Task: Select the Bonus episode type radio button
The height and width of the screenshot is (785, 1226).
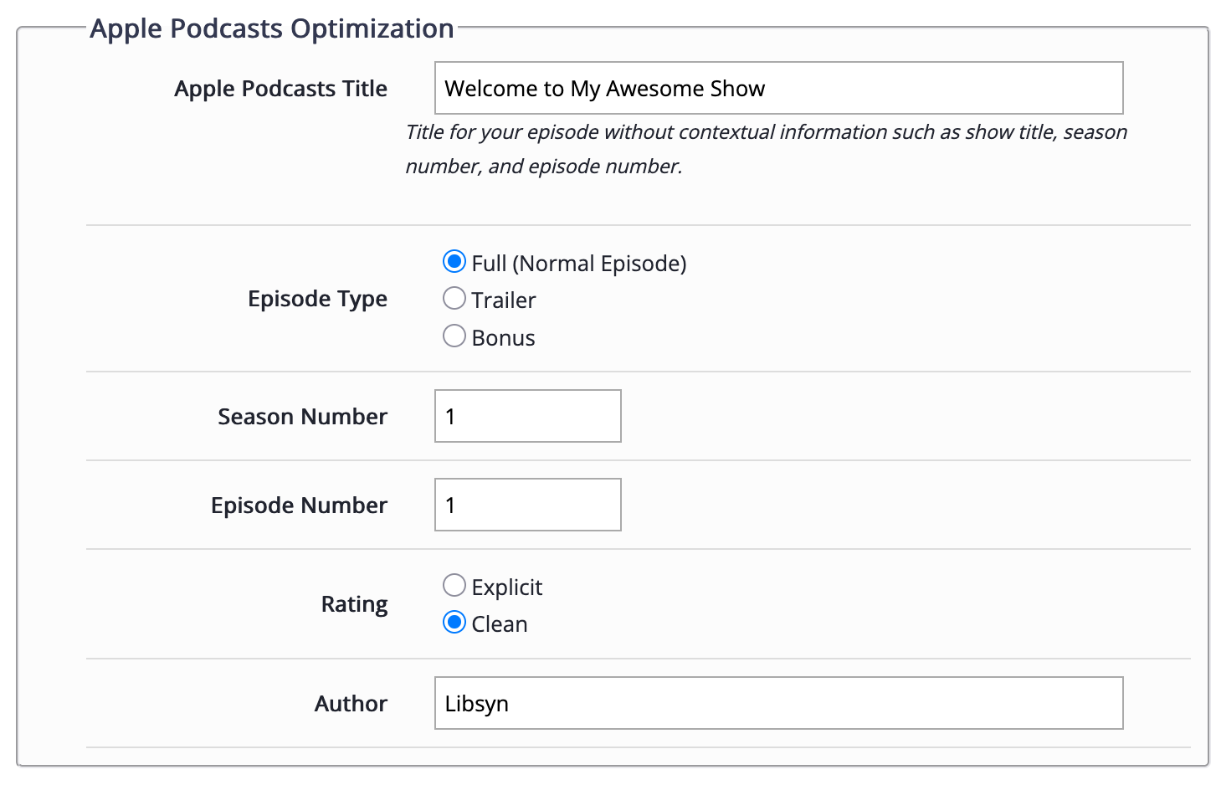Action: tap(454, 337)
